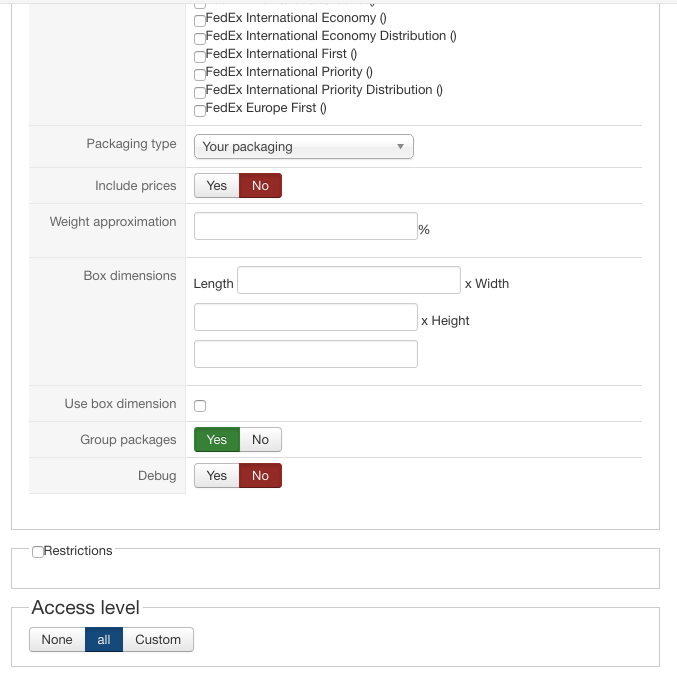Check FedEx International Priority Distribution
Screen dimensions: 677x693
pyautogui.click(x=200, y=92)
